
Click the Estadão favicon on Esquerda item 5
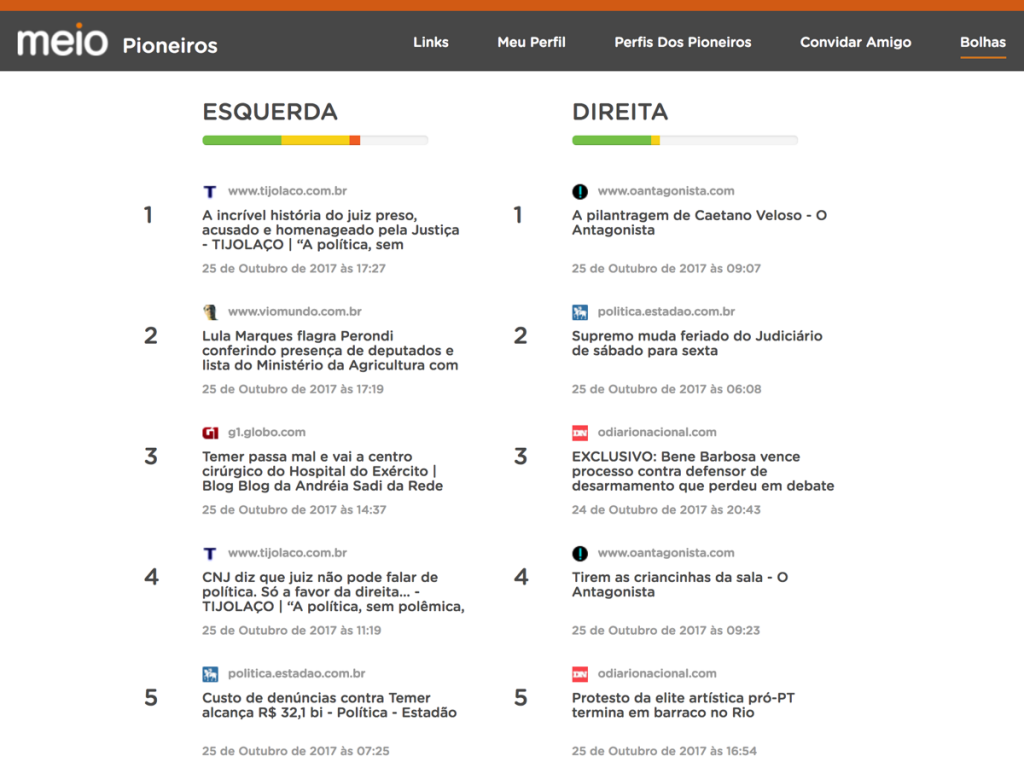click(x=210, y=674)
